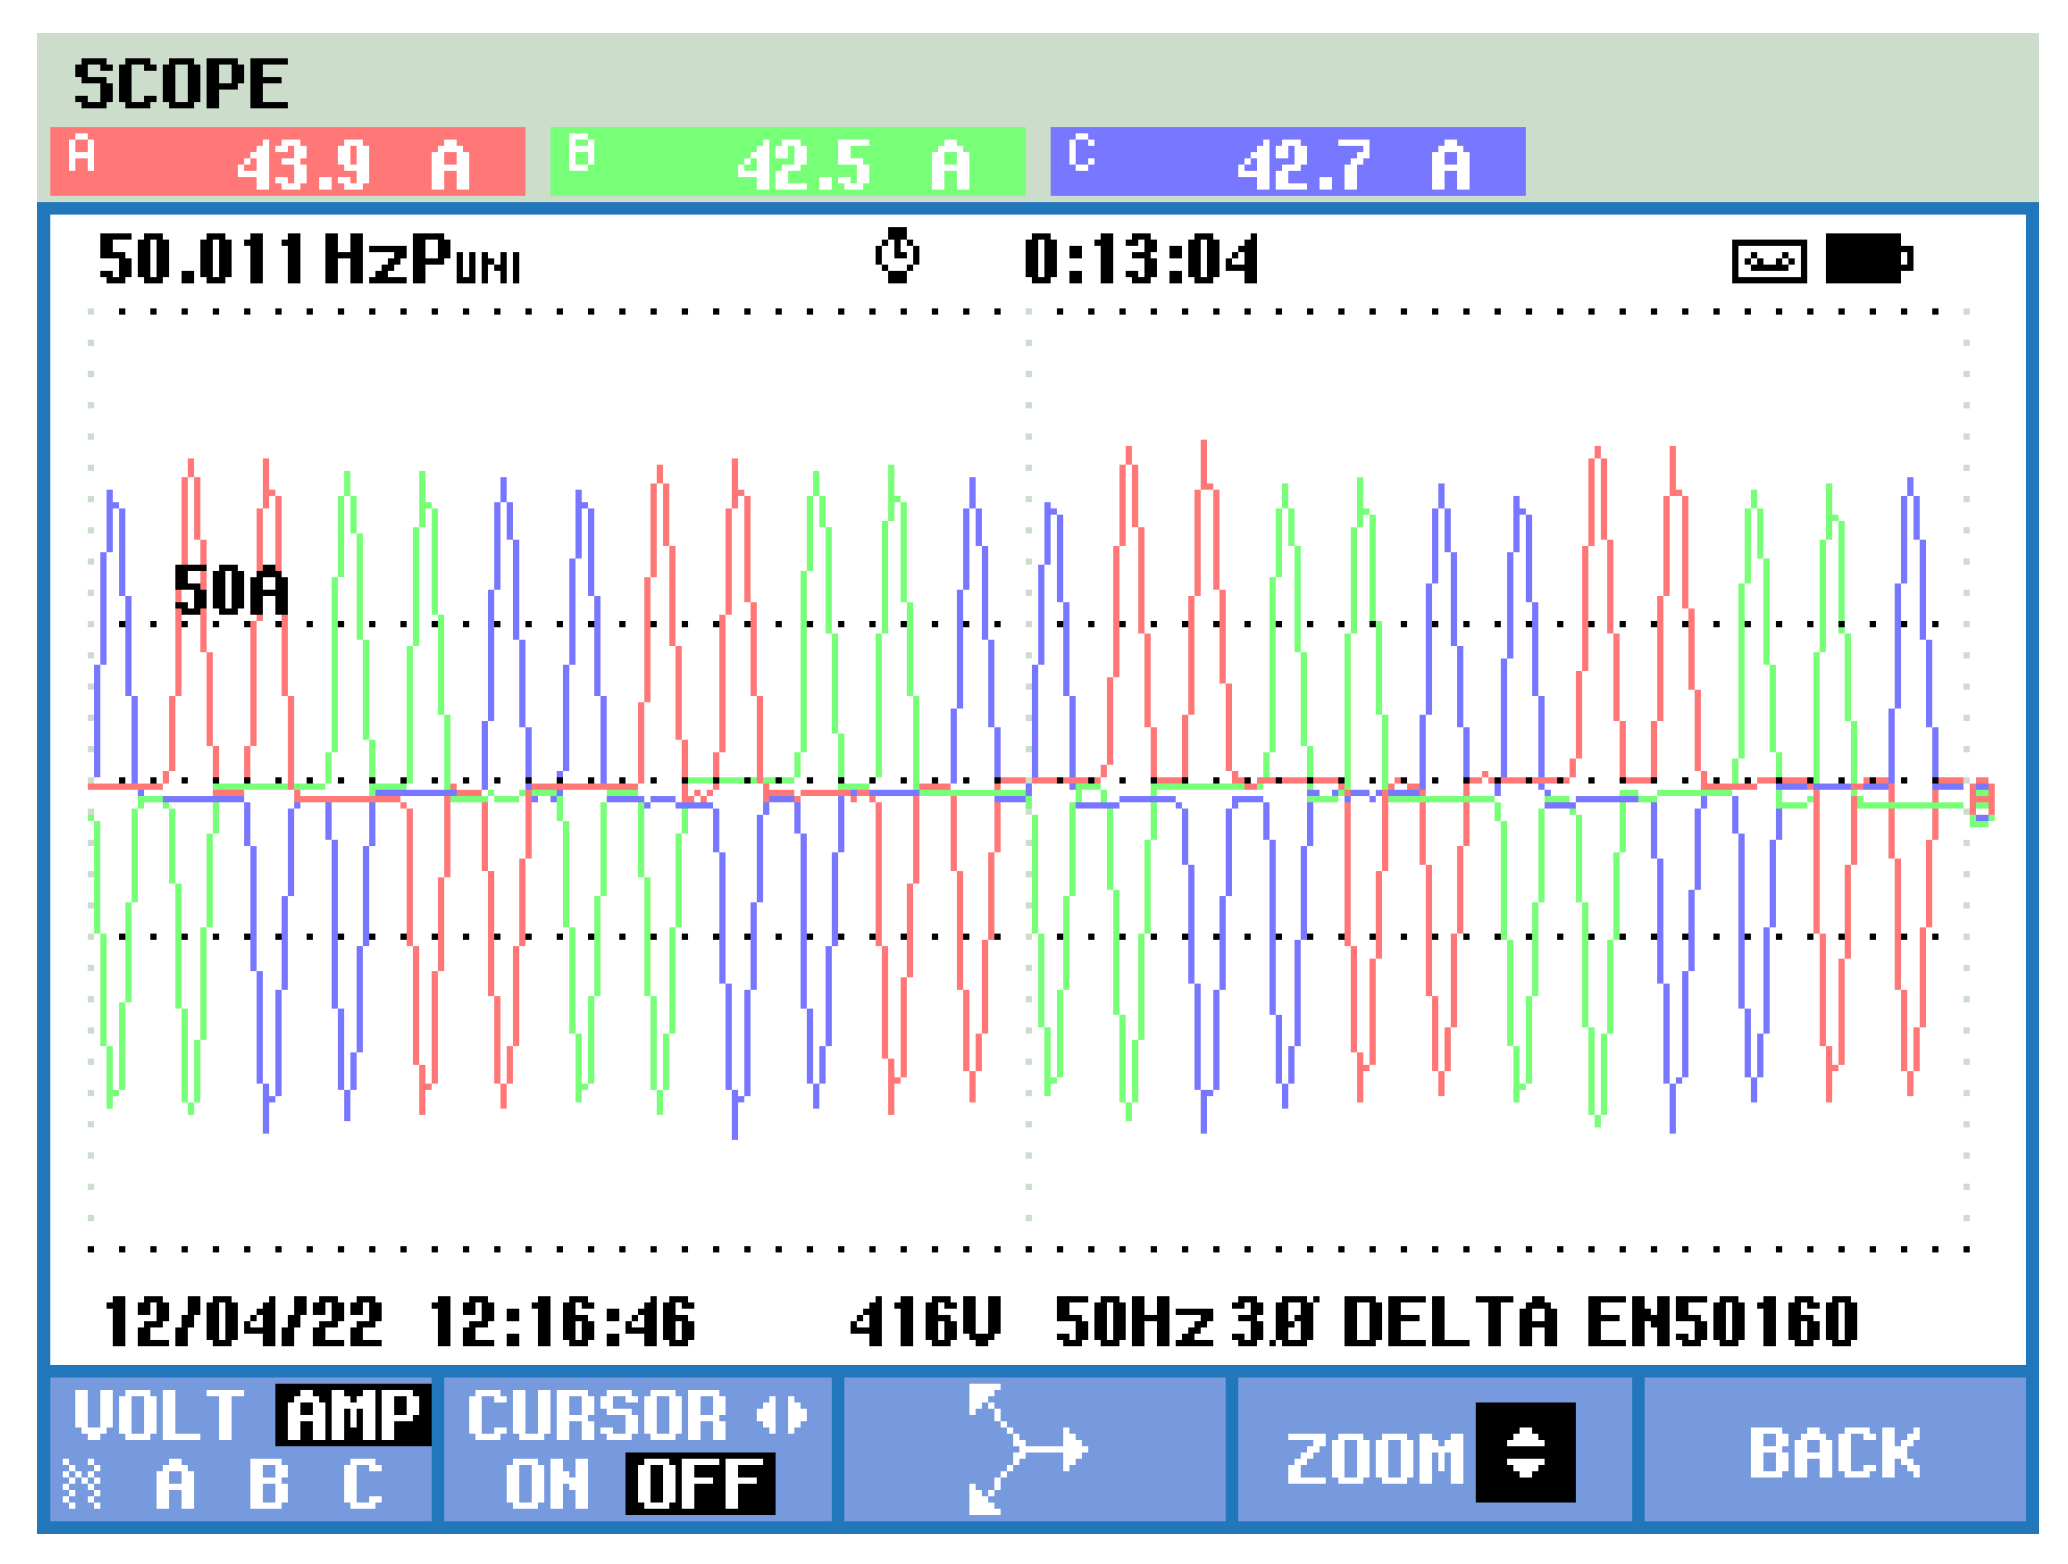
Task: Click the ZOOM up-down arrows icon
Action: [x=1524, y=1452]
